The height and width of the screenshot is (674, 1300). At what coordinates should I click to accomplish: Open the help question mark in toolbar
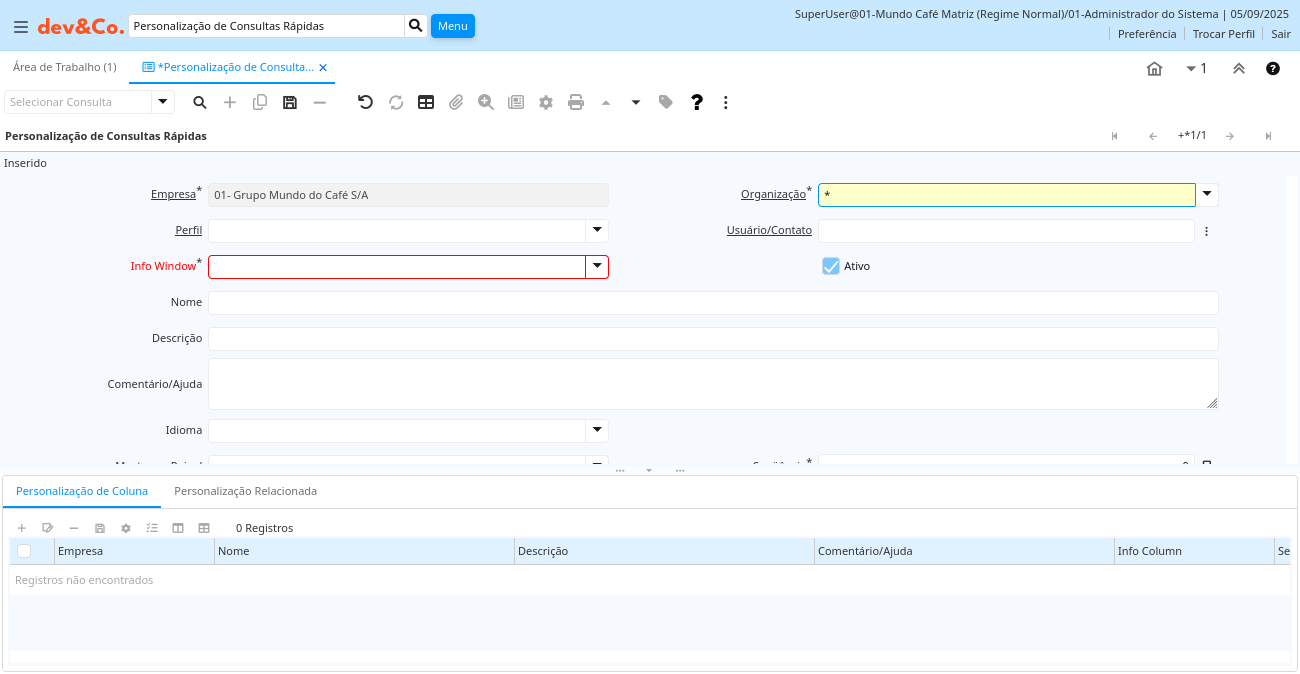pyautogui.click(x=697, y=102)
